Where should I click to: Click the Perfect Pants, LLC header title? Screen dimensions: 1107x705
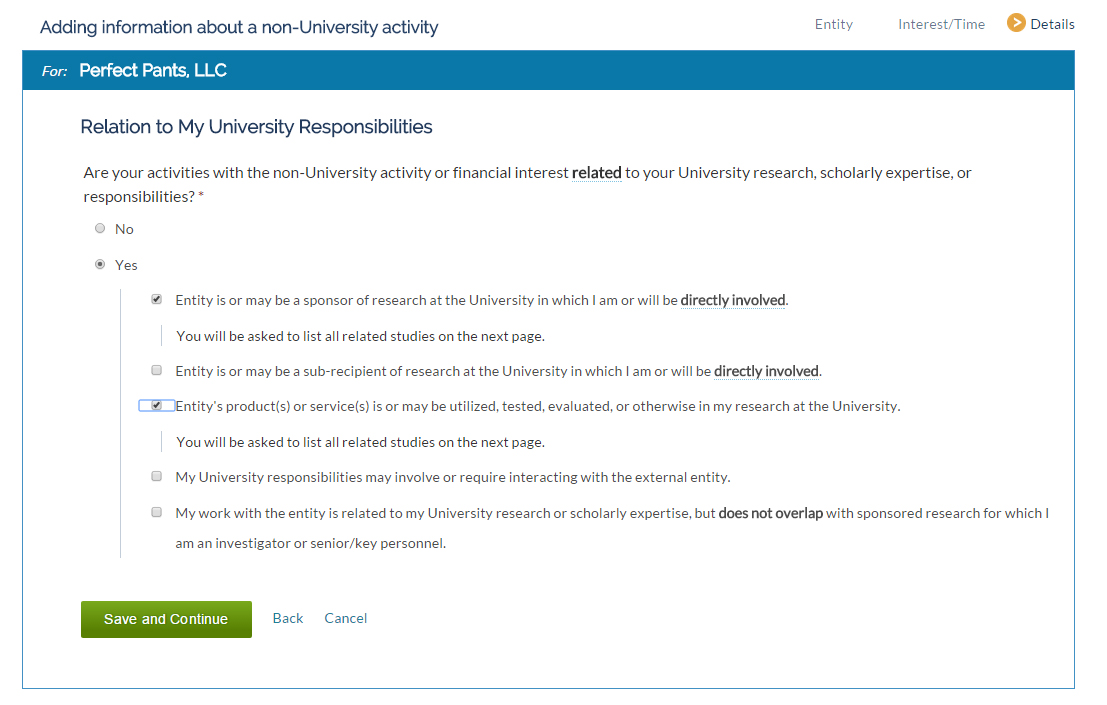click(x=153, y=71)
